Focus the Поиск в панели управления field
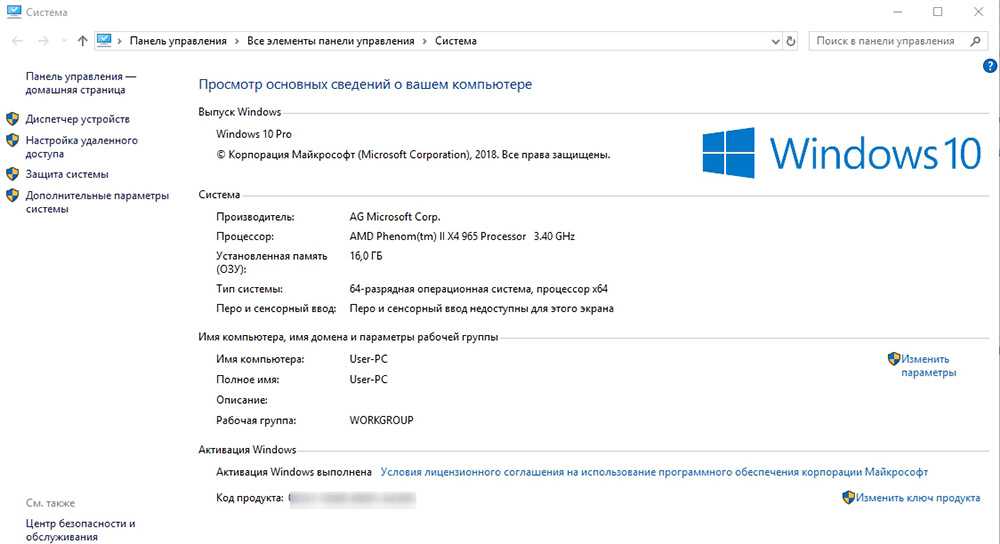Viewport: 1000px width, 544px height. (x=898, y=41)
